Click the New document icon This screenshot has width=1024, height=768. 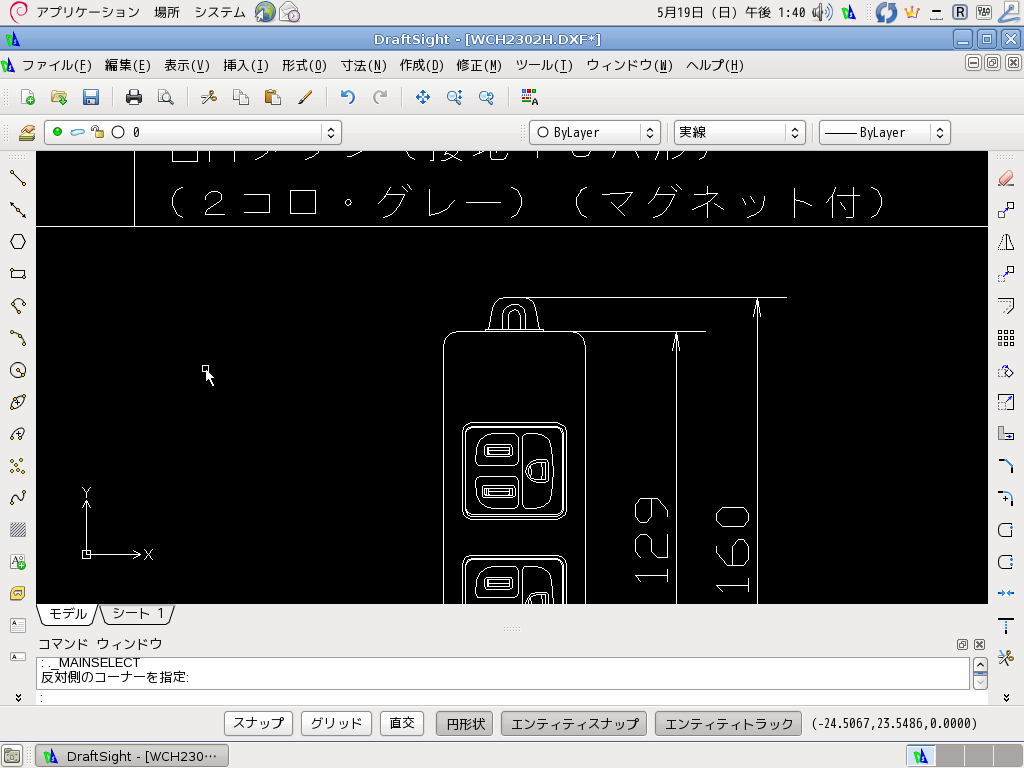pos(27,97)
